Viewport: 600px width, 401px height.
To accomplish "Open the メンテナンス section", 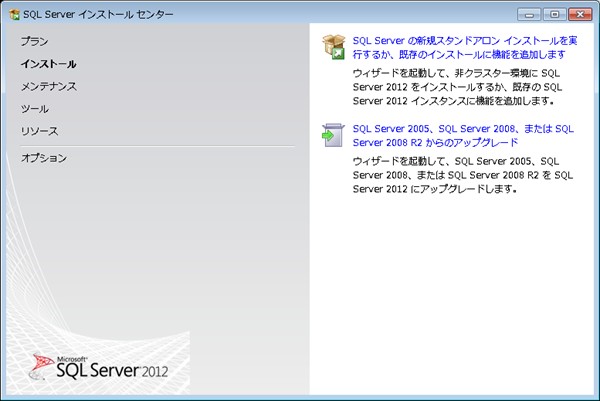I will pos(49,86).
